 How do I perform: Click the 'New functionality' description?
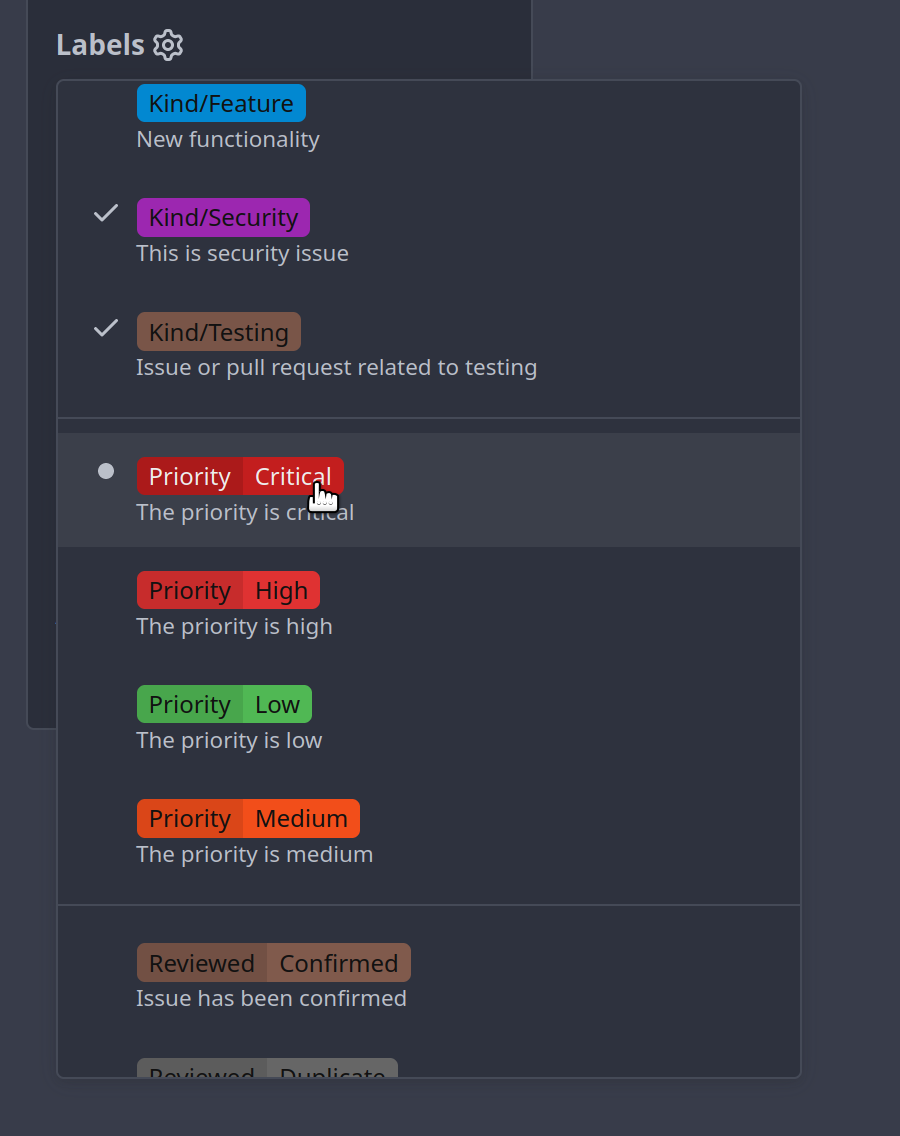(x=228, y=139)
